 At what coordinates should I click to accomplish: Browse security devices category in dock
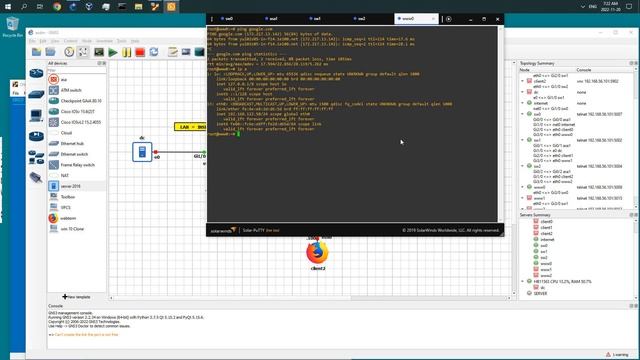[x=36, y=136]
